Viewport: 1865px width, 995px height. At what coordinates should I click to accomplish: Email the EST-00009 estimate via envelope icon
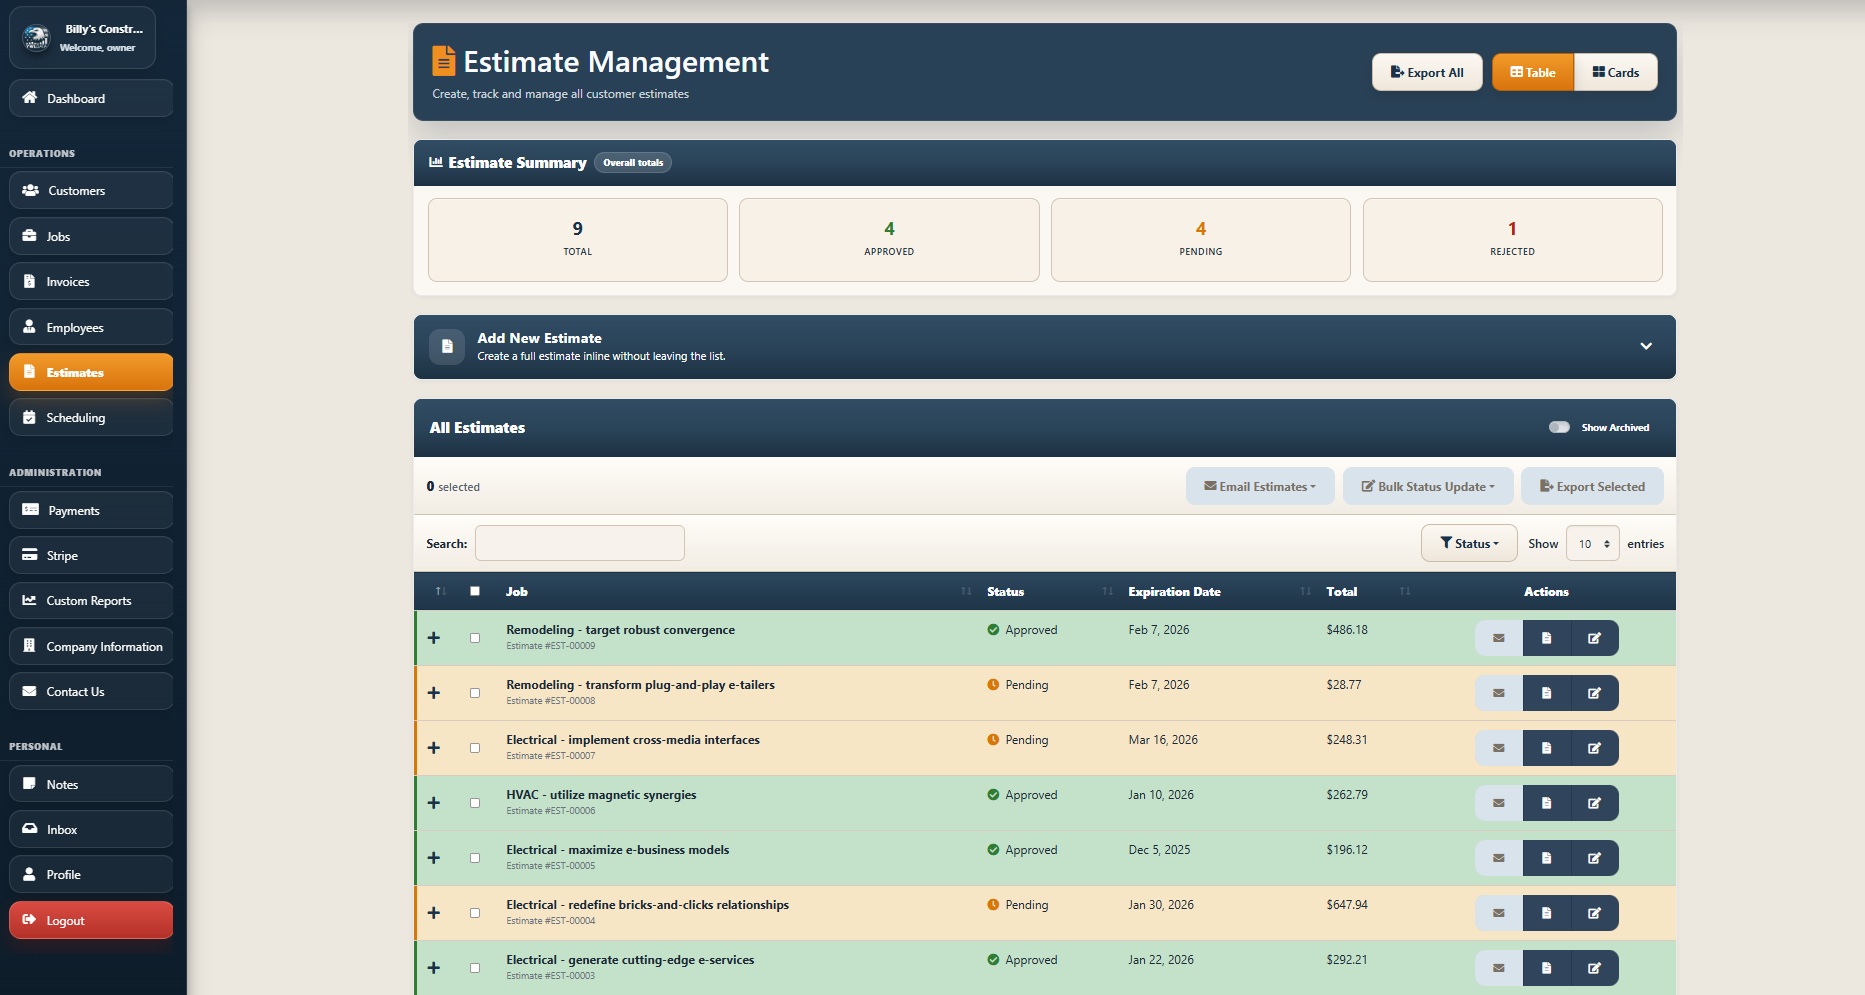tap(1498, 638)
